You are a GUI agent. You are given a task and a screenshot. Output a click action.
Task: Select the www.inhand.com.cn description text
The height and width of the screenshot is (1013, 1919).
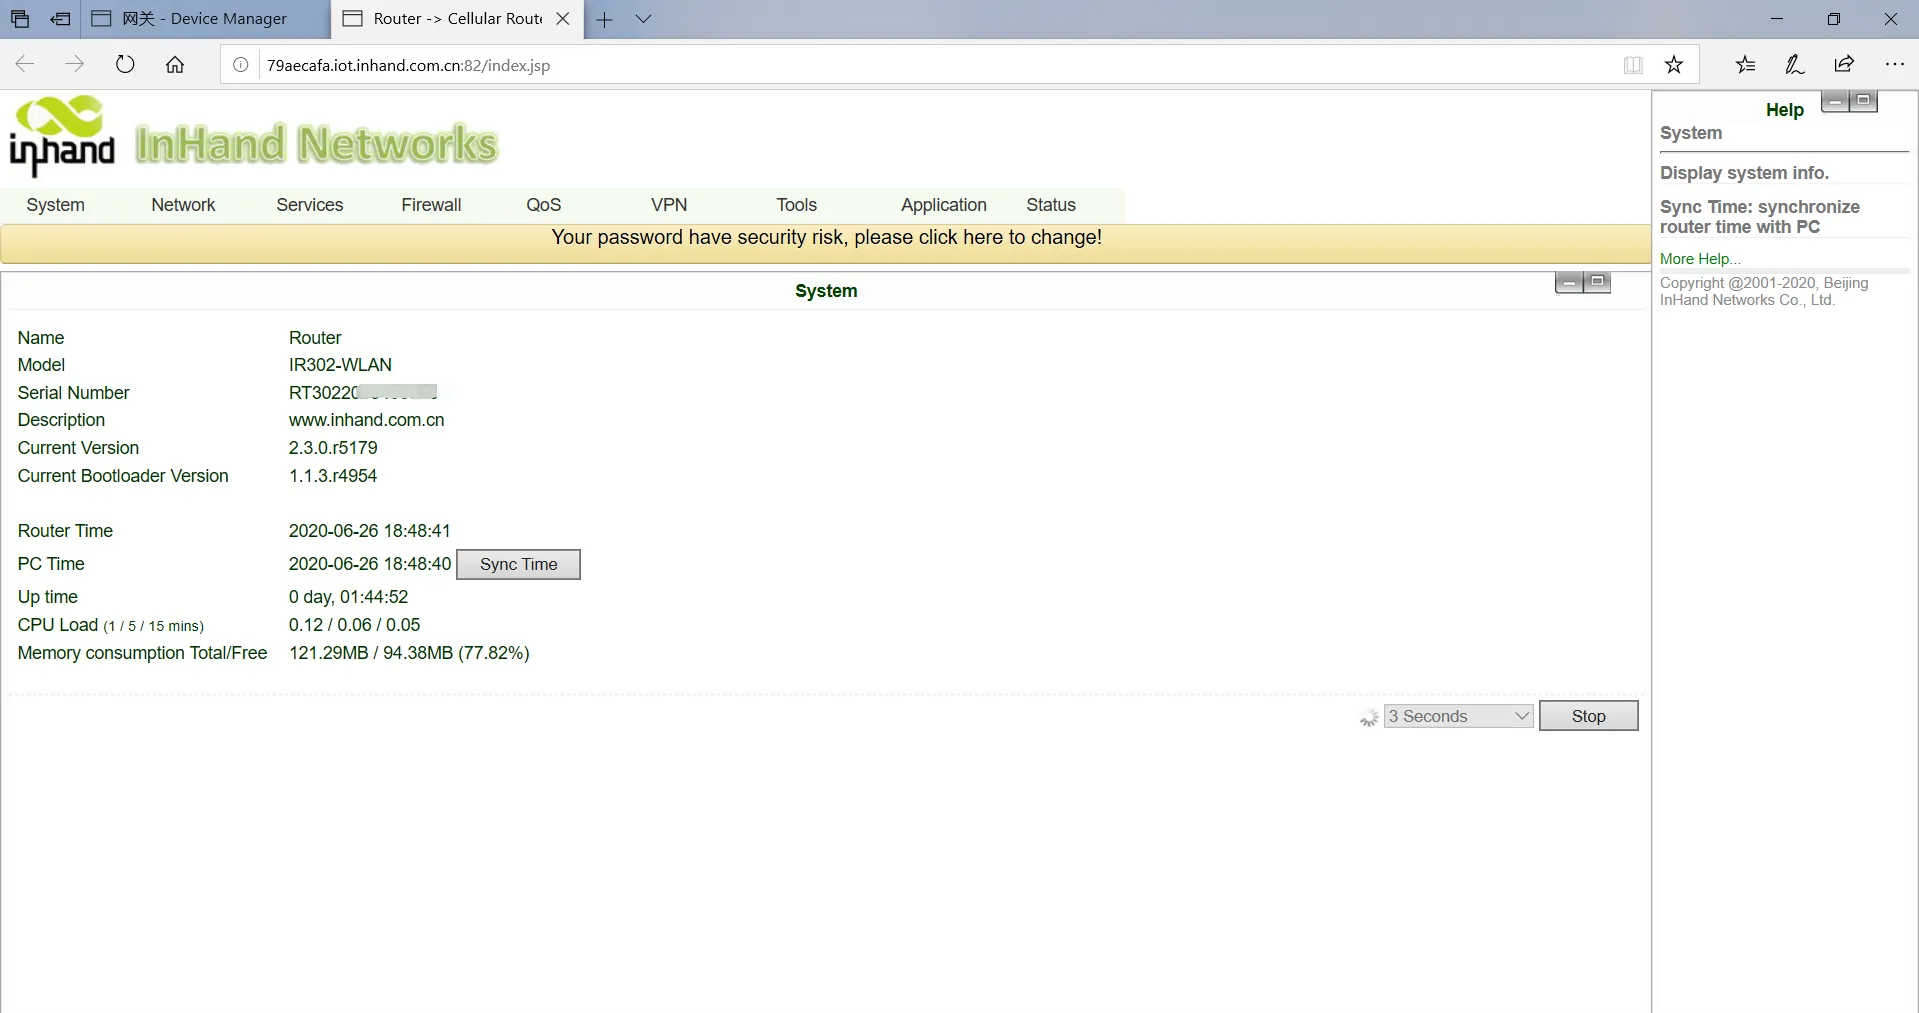click(367, 420)
